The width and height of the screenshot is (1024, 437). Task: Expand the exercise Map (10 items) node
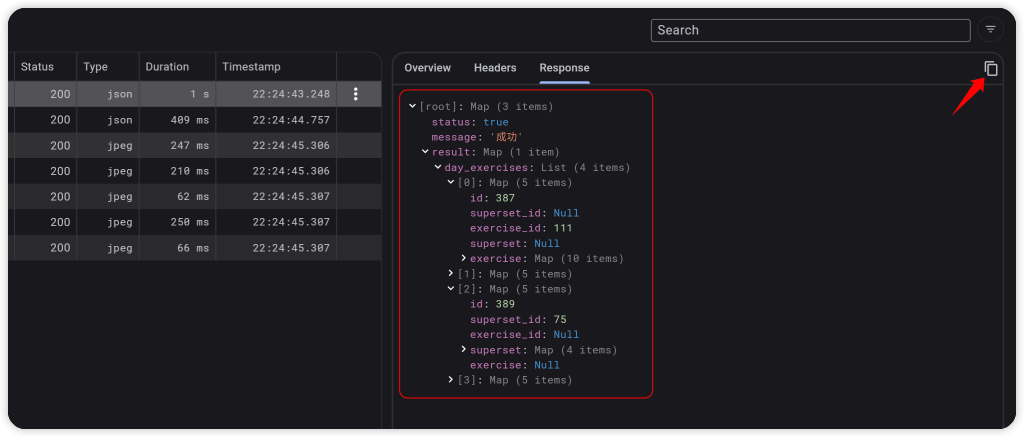pos(464,259)
